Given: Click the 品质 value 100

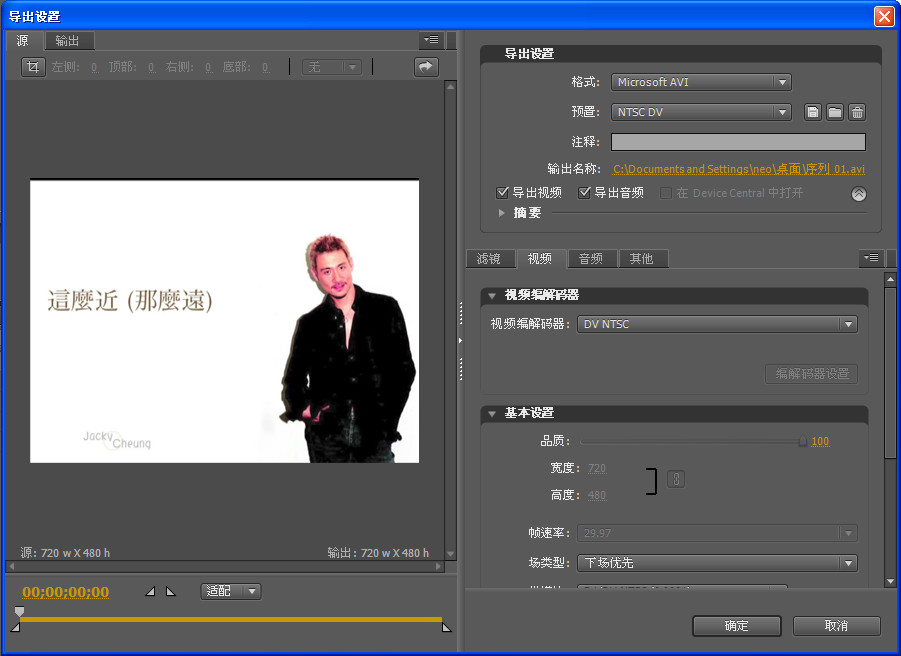Looking at the screenshot, I should coord(820,441).
